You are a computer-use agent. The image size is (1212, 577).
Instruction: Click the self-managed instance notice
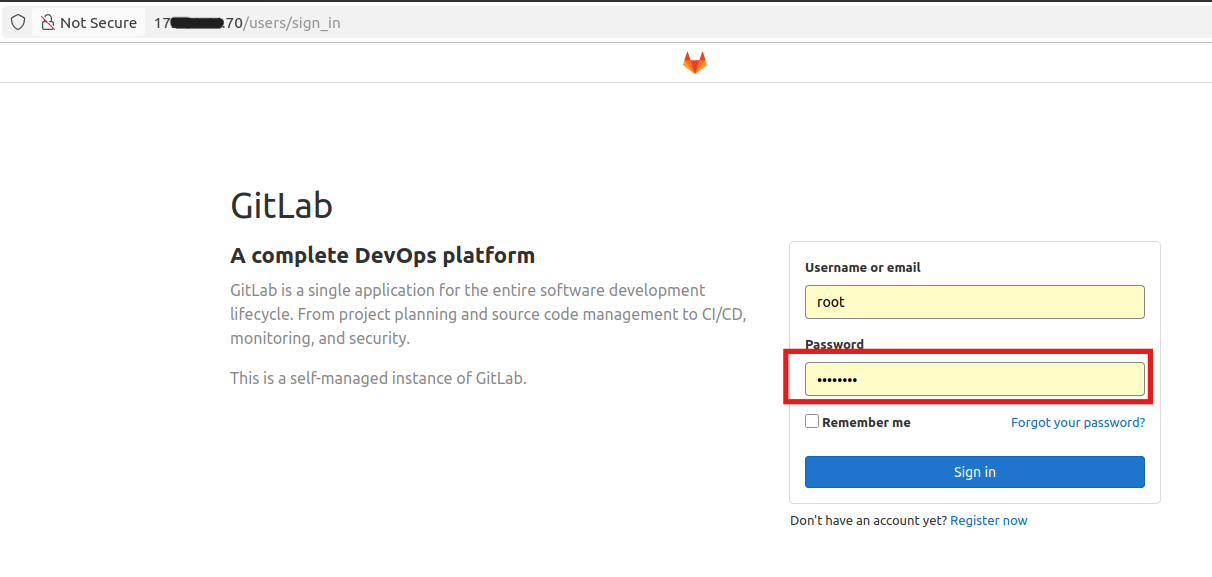(x=378, y=377)
